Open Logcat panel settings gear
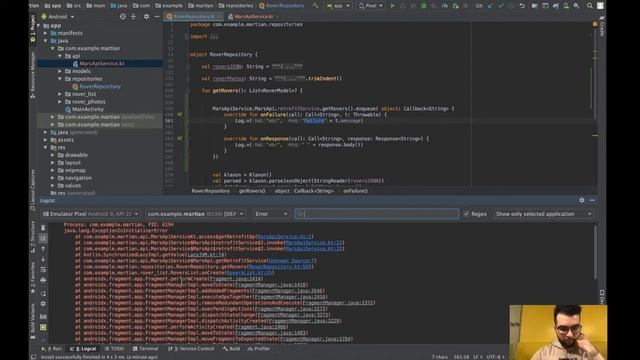 (582, 200)
